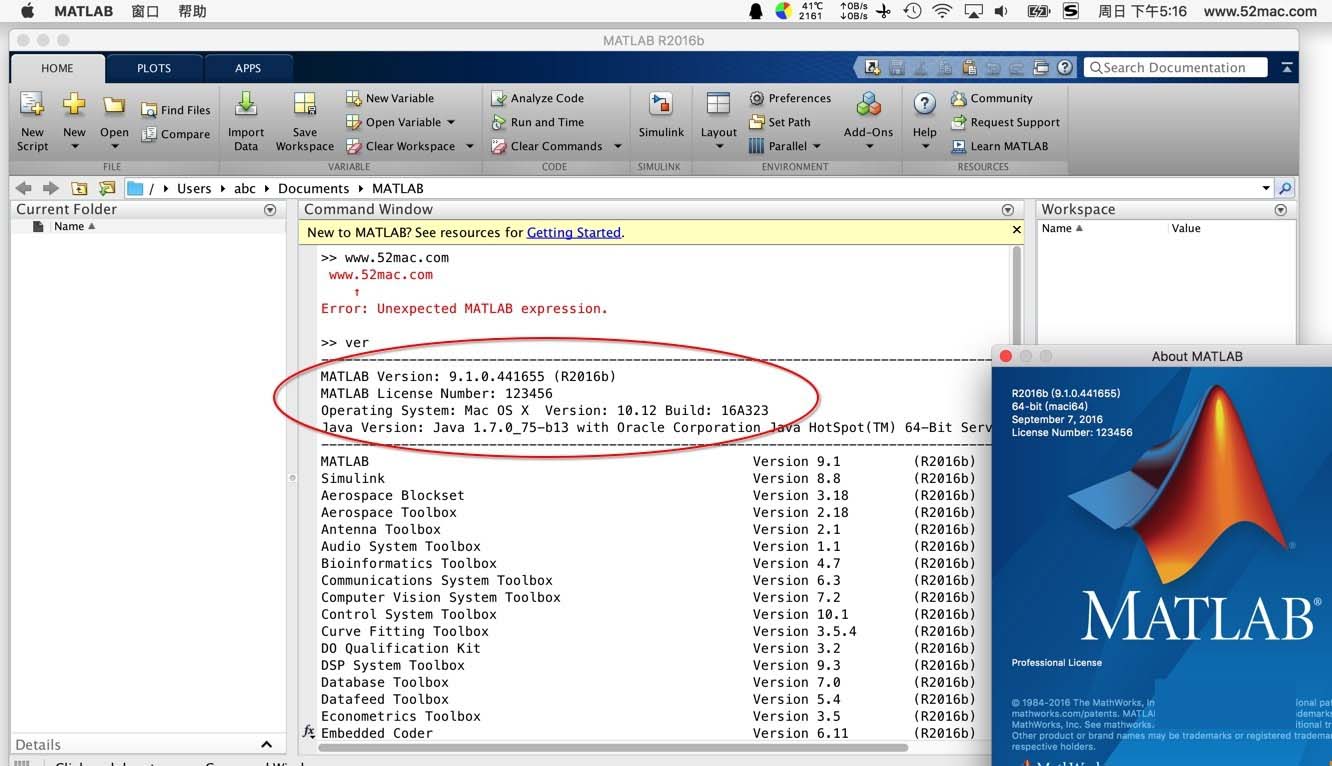This screenshot has height=766, width=1332.
Task: Dismiss the New to MATLAB banner
Action: (x=1017, y=230)
